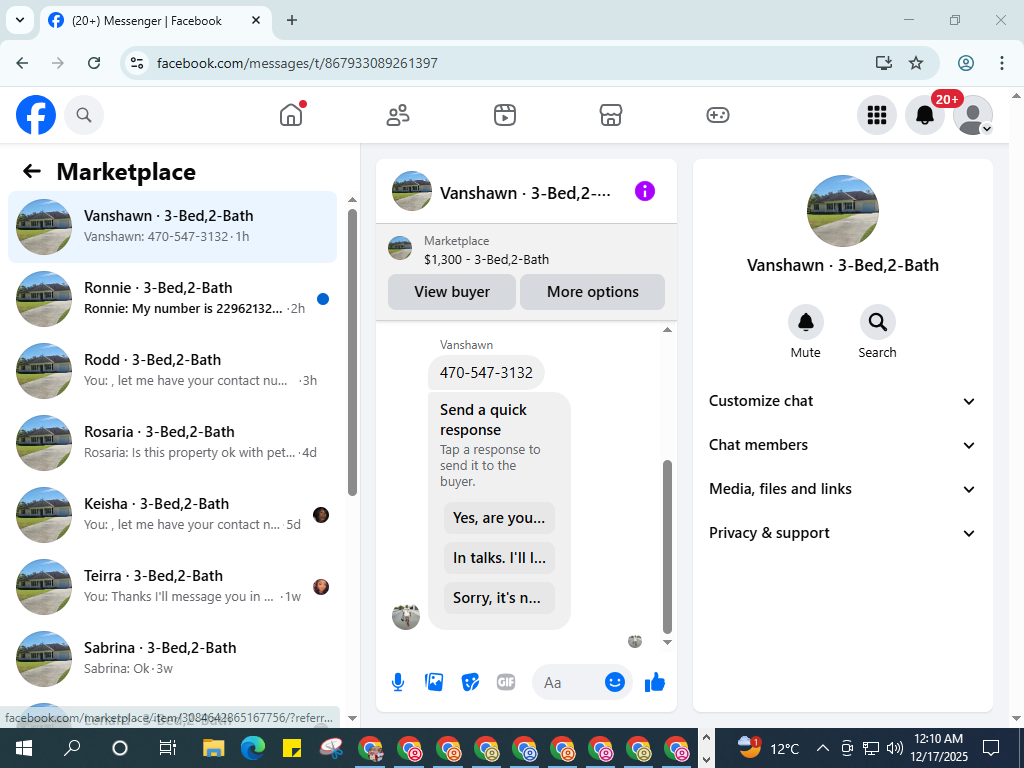This screenshot has width=1024, height=768.
Task: Click conversation header house thumbnail
Action: [x=411, y=191]
